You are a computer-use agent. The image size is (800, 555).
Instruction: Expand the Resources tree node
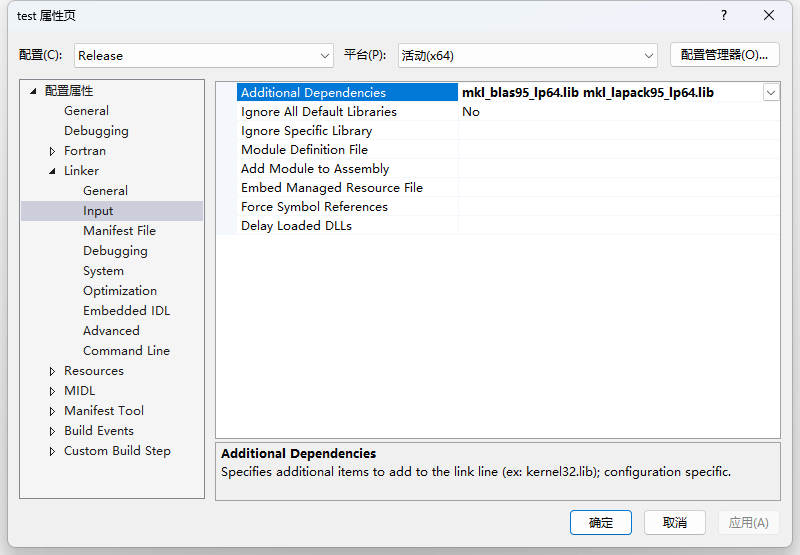pyautogui.click(x=52, y=371)
